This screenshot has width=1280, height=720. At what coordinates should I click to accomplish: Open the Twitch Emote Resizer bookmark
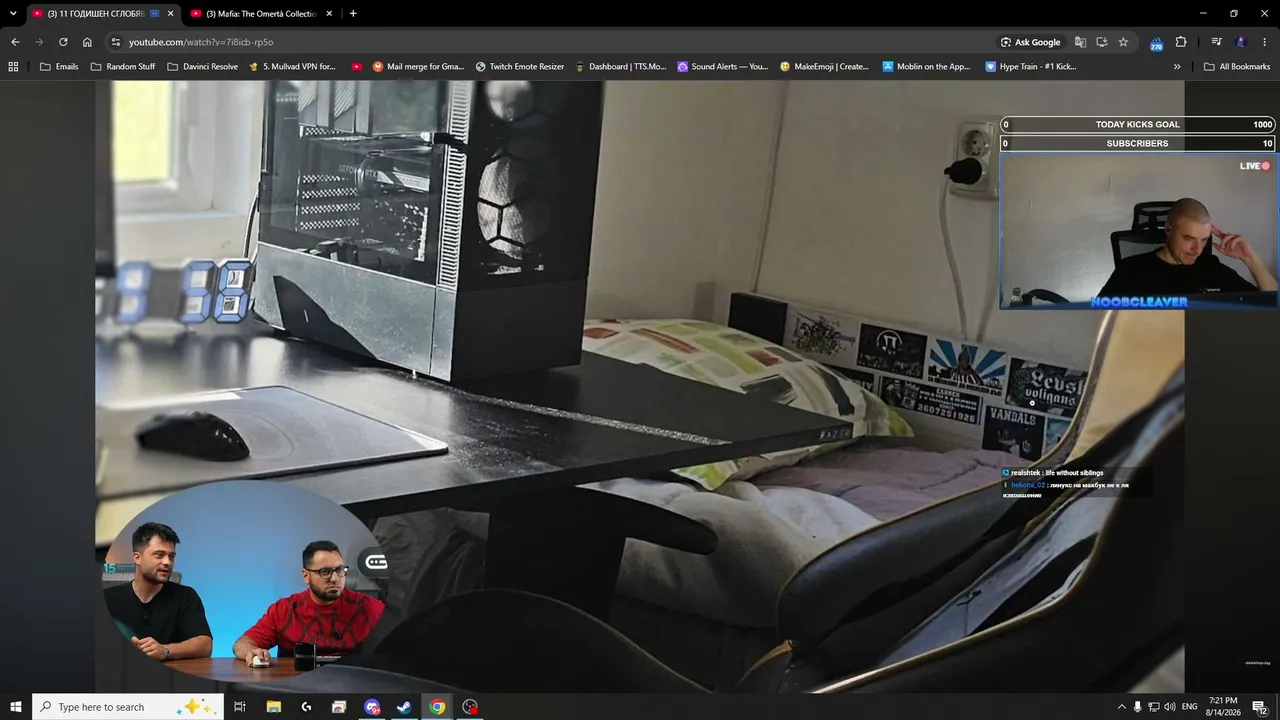coord(519,67)
